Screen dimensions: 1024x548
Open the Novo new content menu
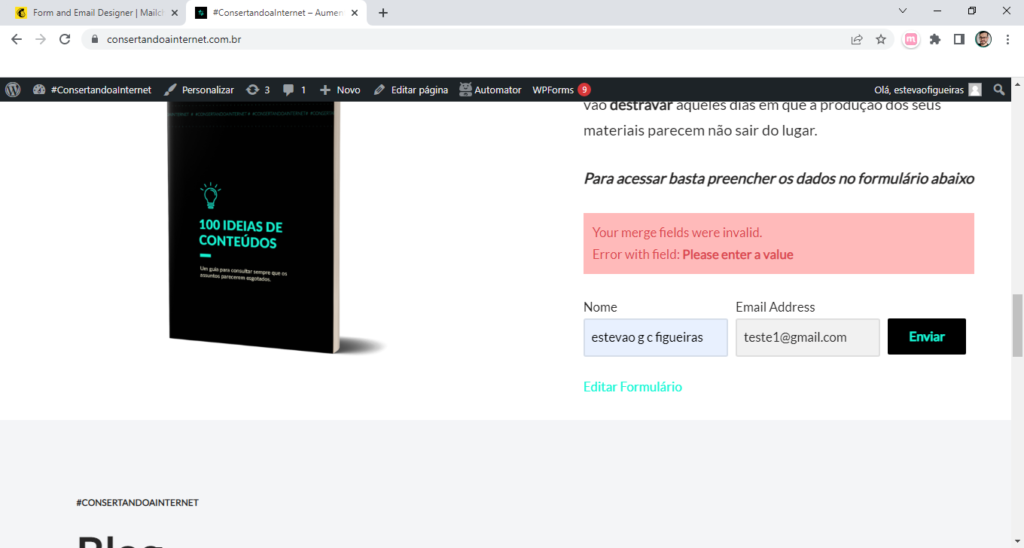(x=340, y=89)
